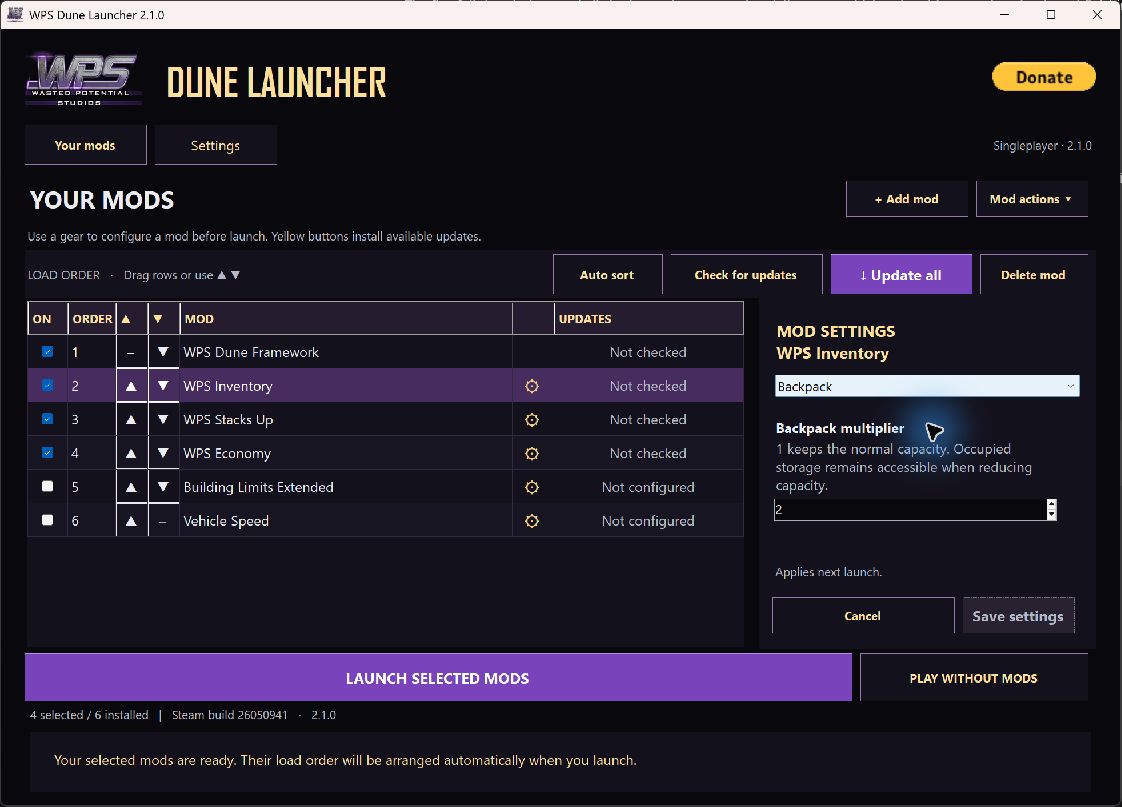Select the WPS Stacks Up row name
1122x807 pixels.
coord(228,420)
